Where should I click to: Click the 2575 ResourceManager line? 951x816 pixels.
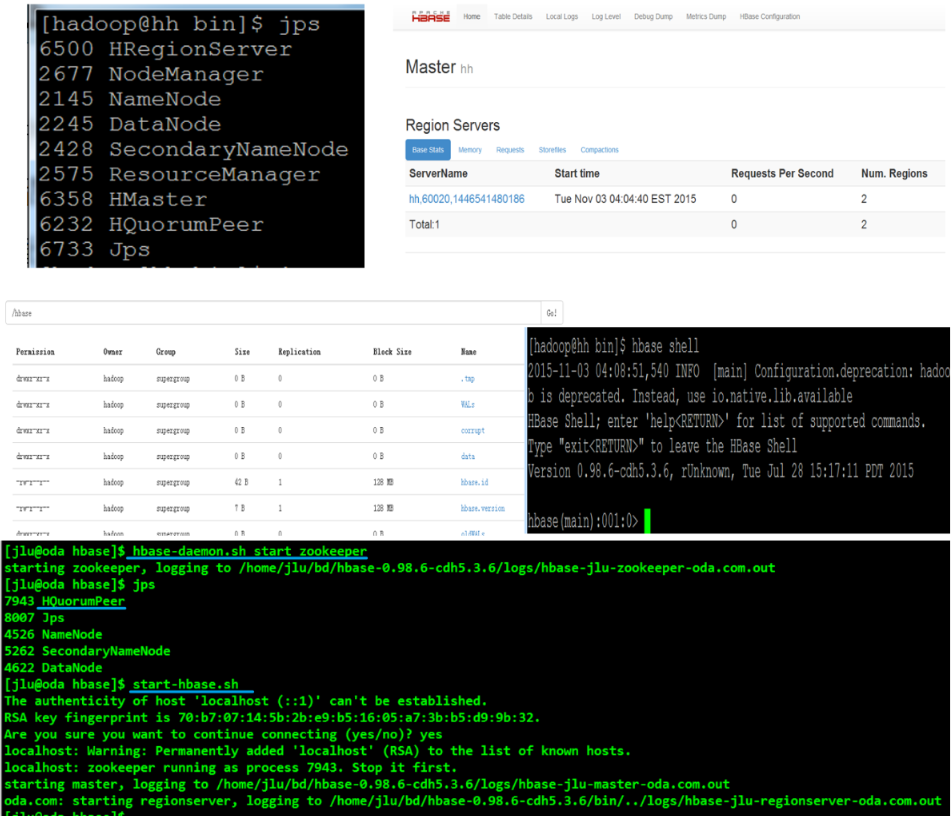[179, 174]
